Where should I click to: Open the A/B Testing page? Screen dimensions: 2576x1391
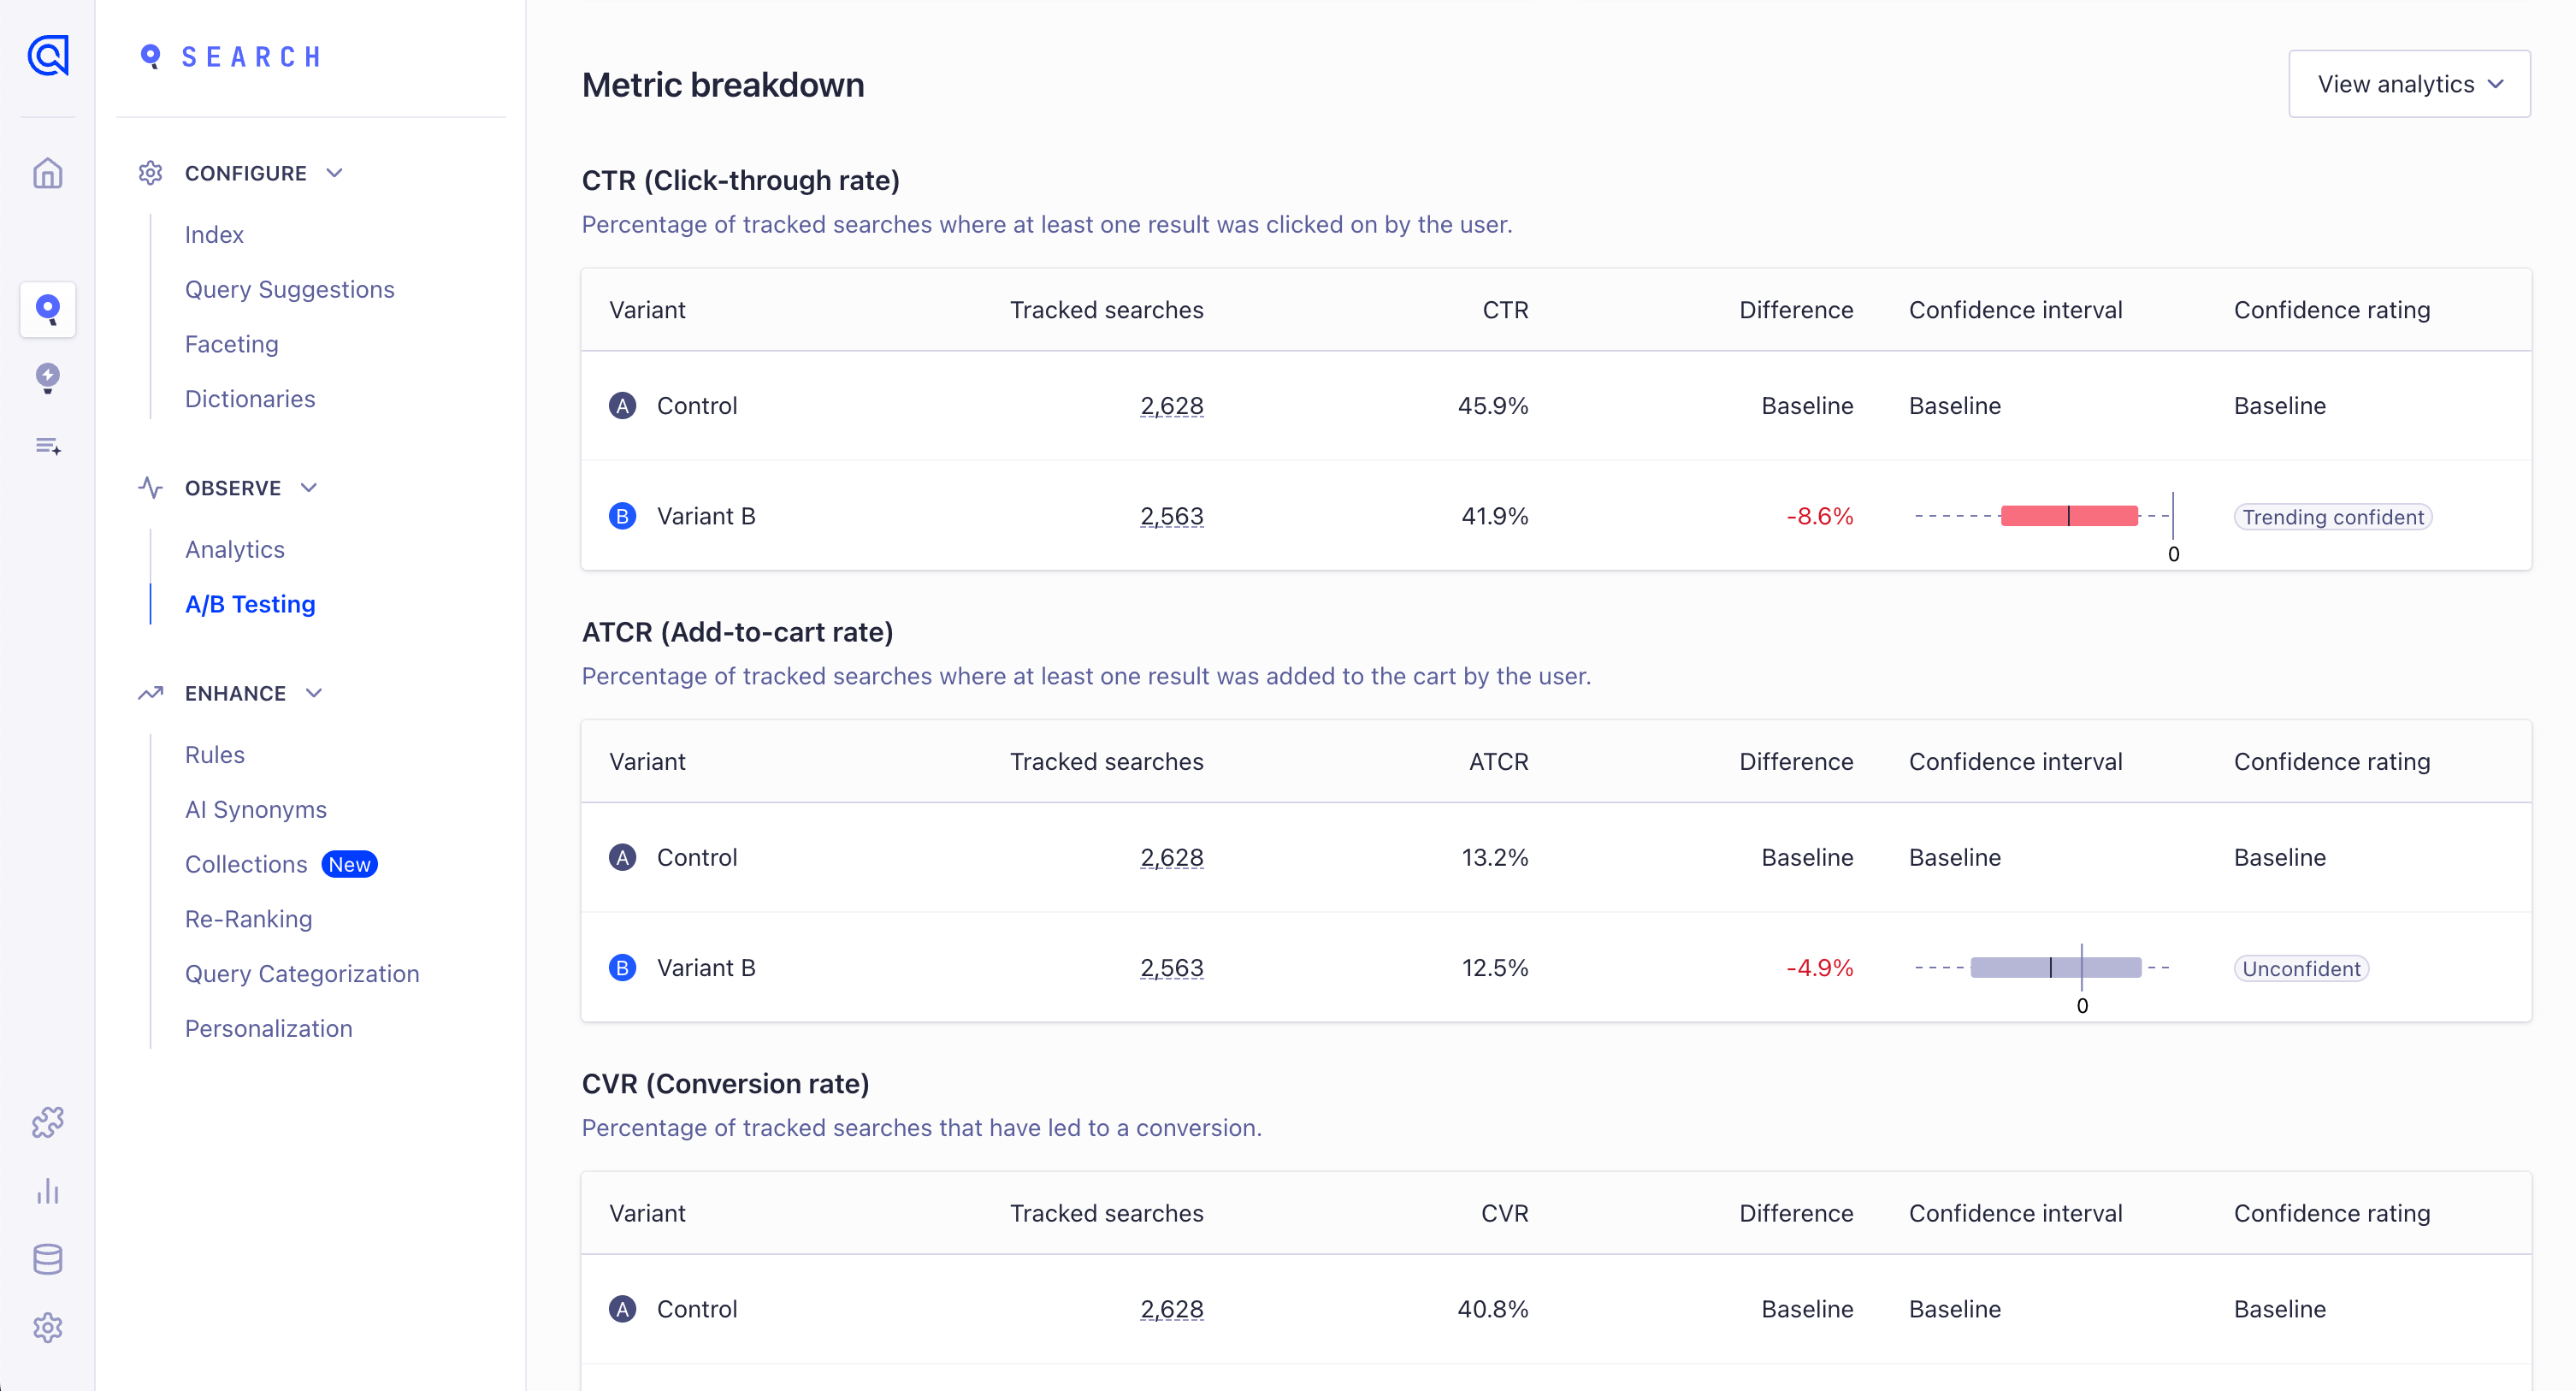click(249, 604)
